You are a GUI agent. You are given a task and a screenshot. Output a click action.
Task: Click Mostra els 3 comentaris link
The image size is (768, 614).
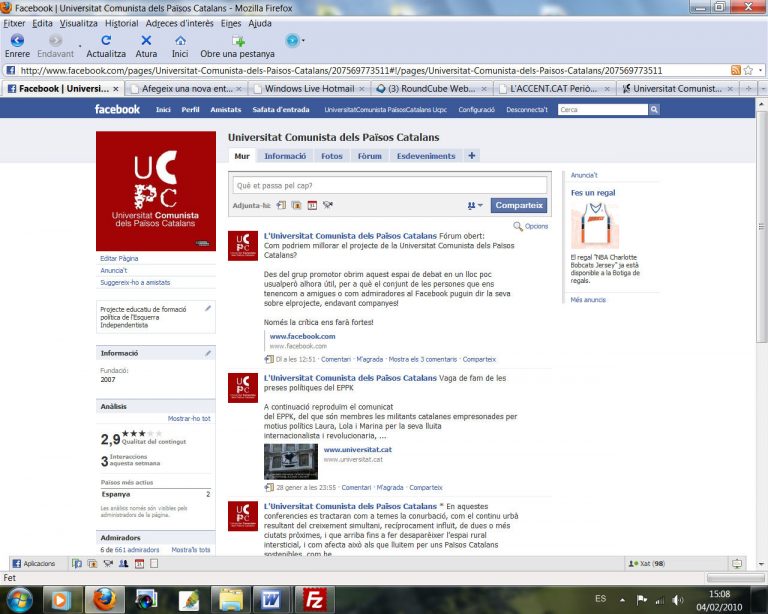[423, 359]
